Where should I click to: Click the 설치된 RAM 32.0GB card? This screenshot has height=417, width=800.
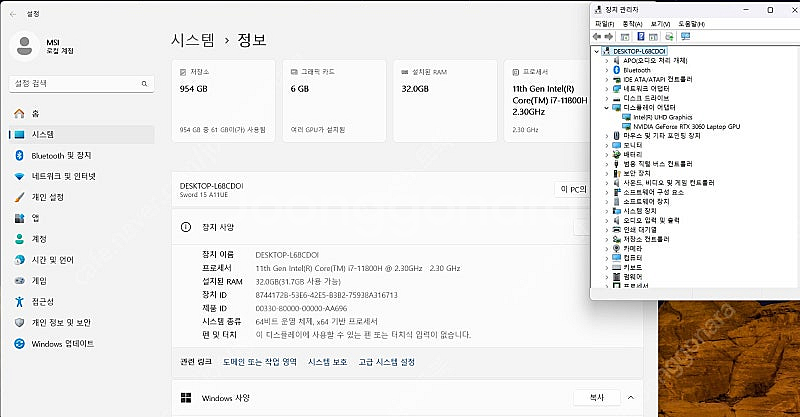(x=445, y=101)
